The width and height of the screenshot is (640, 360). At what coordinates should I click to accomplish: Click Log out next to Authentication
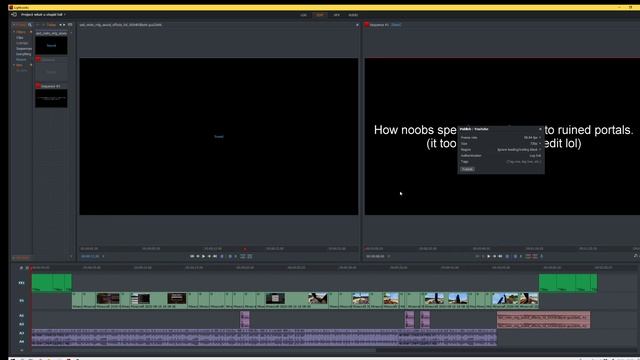point(535,156)
